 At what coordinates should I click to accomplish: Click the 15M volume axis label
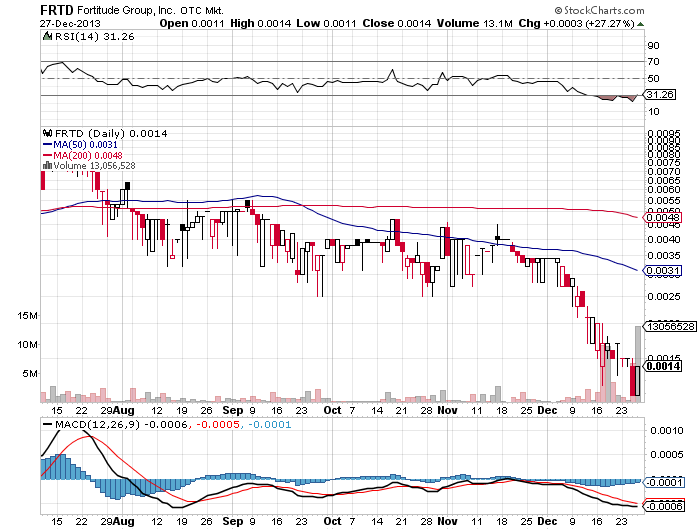click(x=28, y=316)
